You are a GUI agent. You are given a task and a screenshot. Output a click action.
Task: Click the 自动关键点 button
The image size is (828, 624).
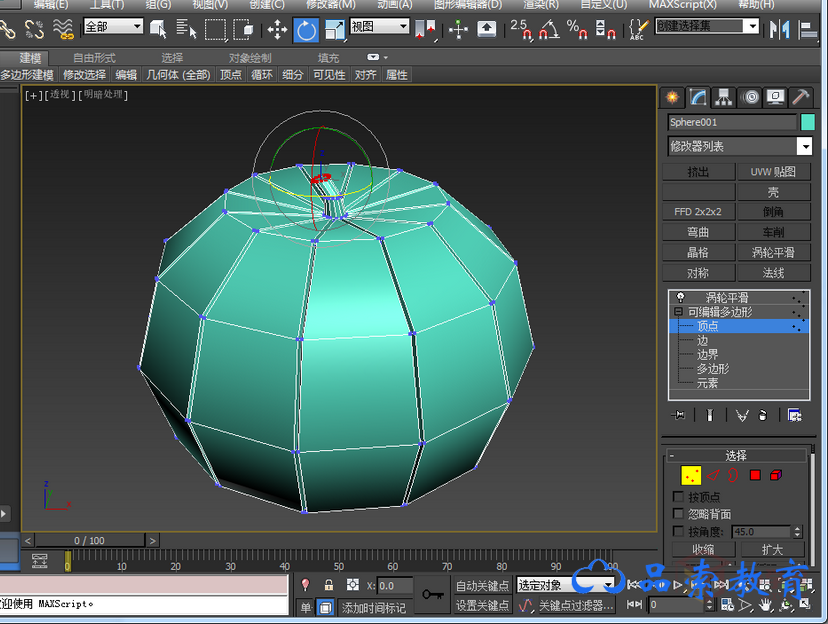click(482, 586)
